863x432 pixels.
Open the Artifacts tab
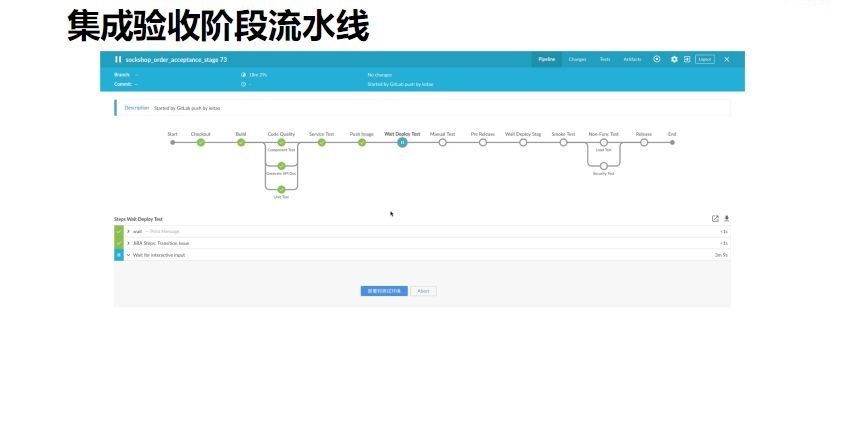click(633, 59)
